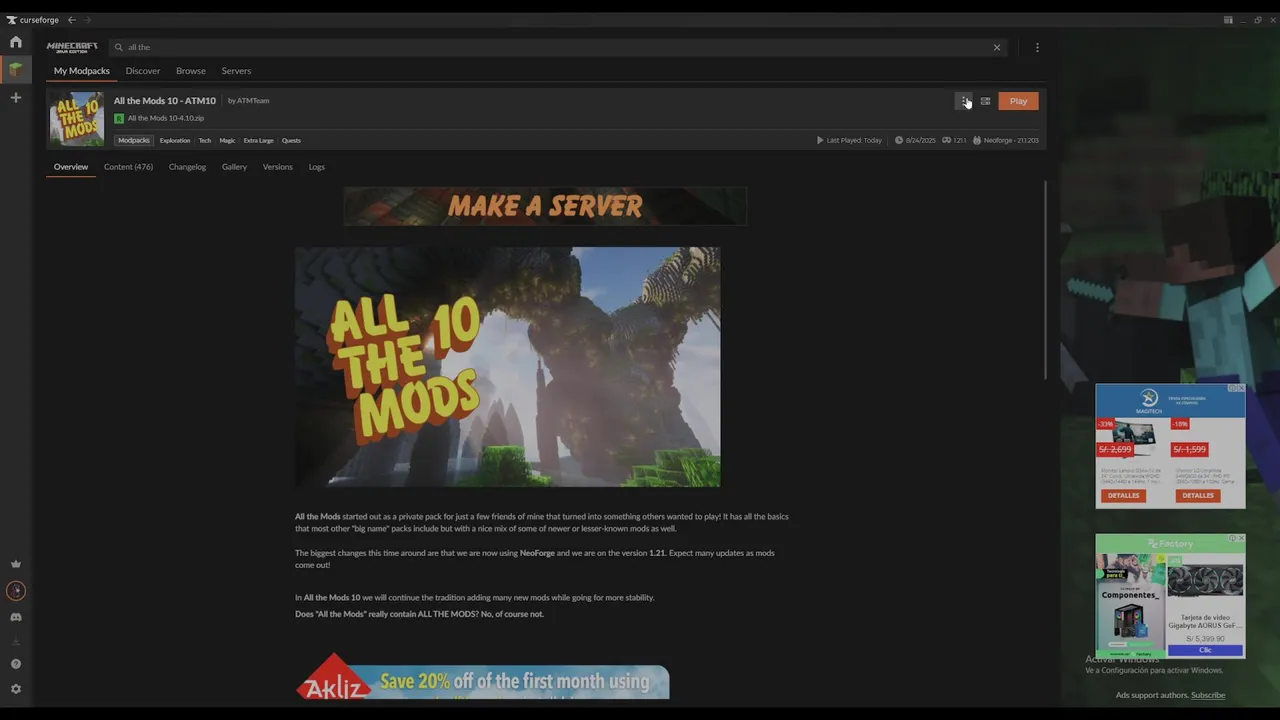Click the Modpacks category tag
This screenshot has width=1280, height=720.
coord(133,141)
